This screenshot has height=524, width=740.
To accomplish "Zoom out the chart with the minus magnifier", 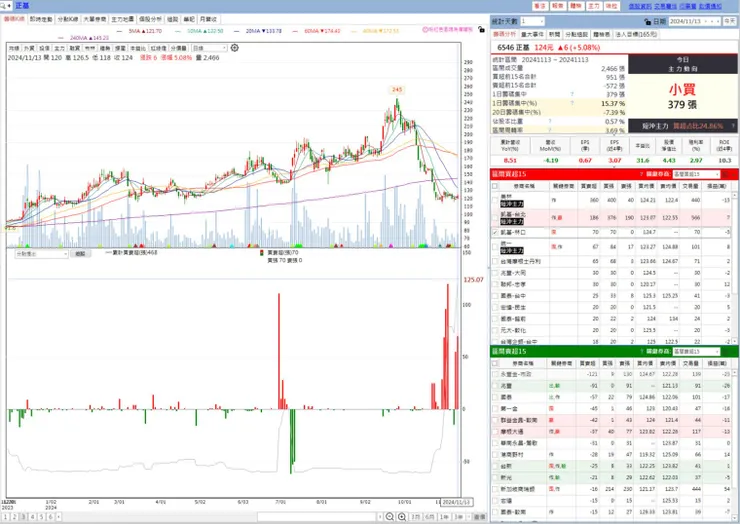I will click(390, 516).
